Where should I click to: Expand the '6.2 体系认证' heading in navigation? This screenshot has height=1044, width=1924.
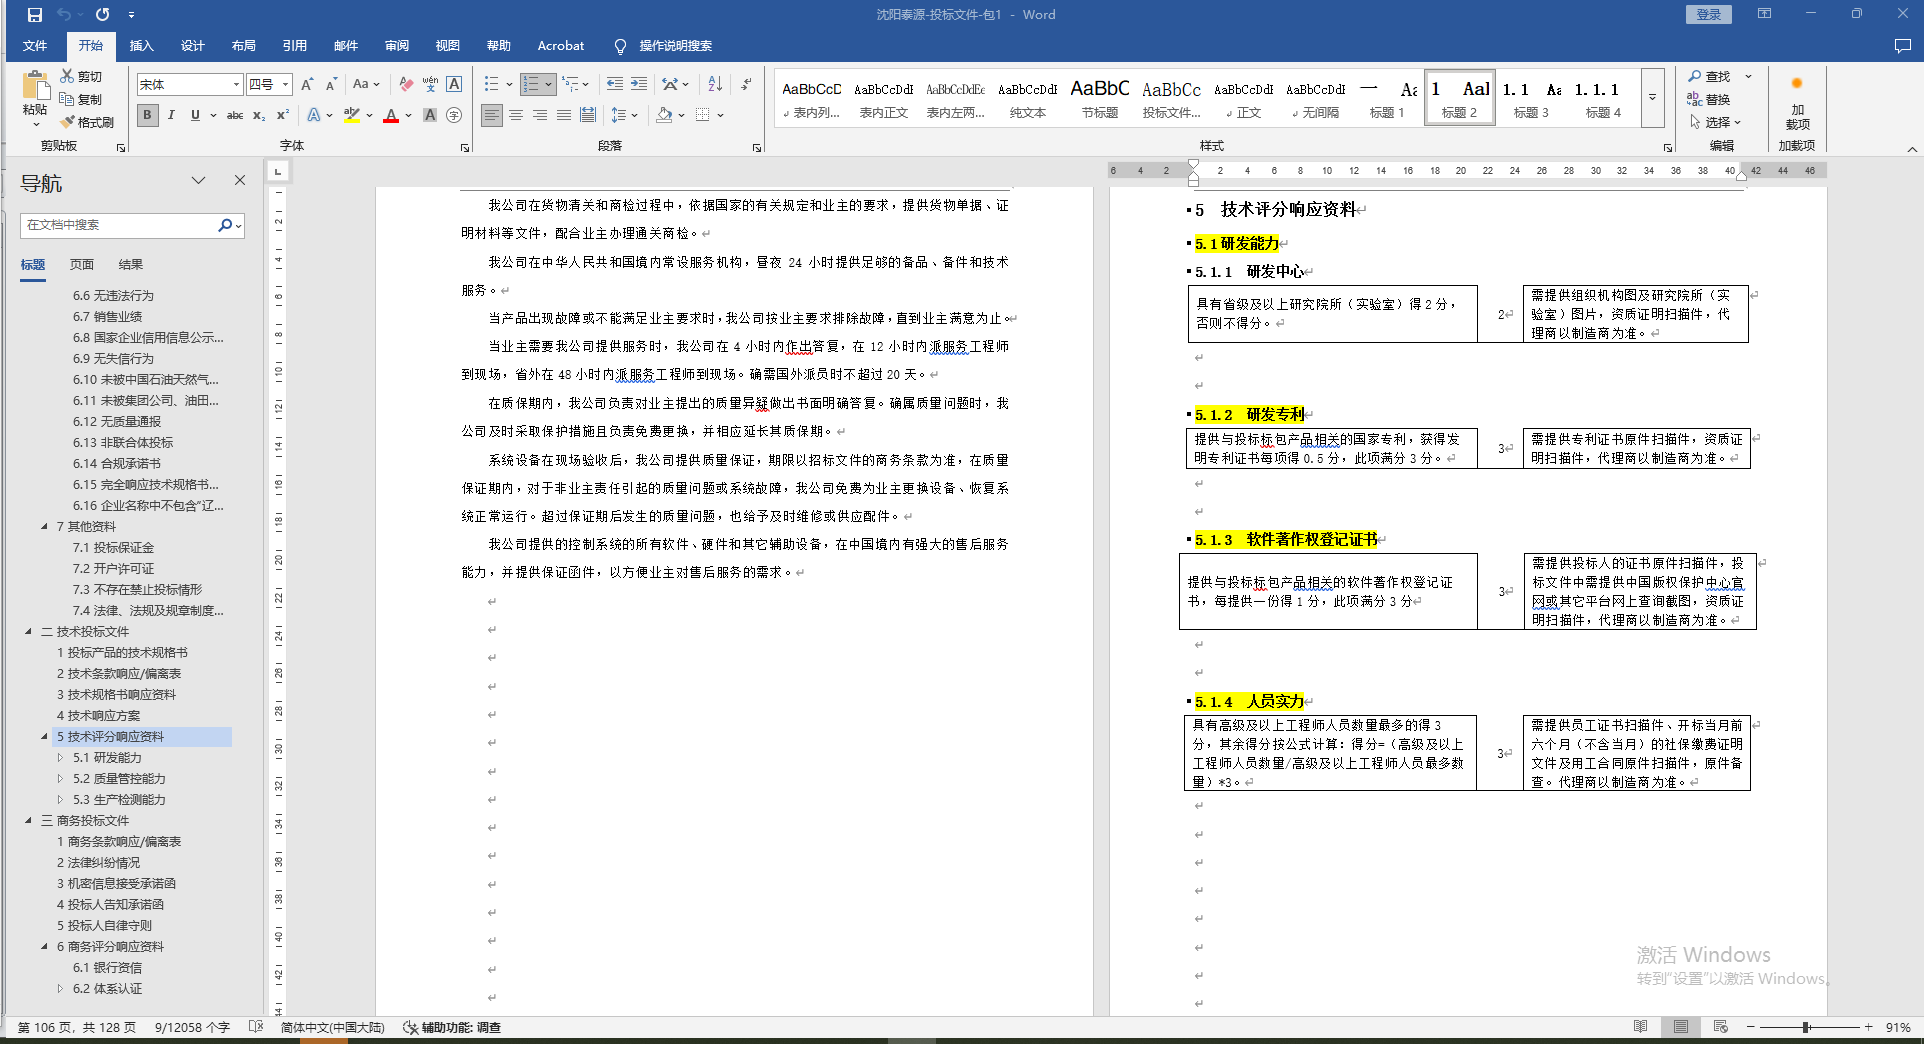(x=60, y=988)
